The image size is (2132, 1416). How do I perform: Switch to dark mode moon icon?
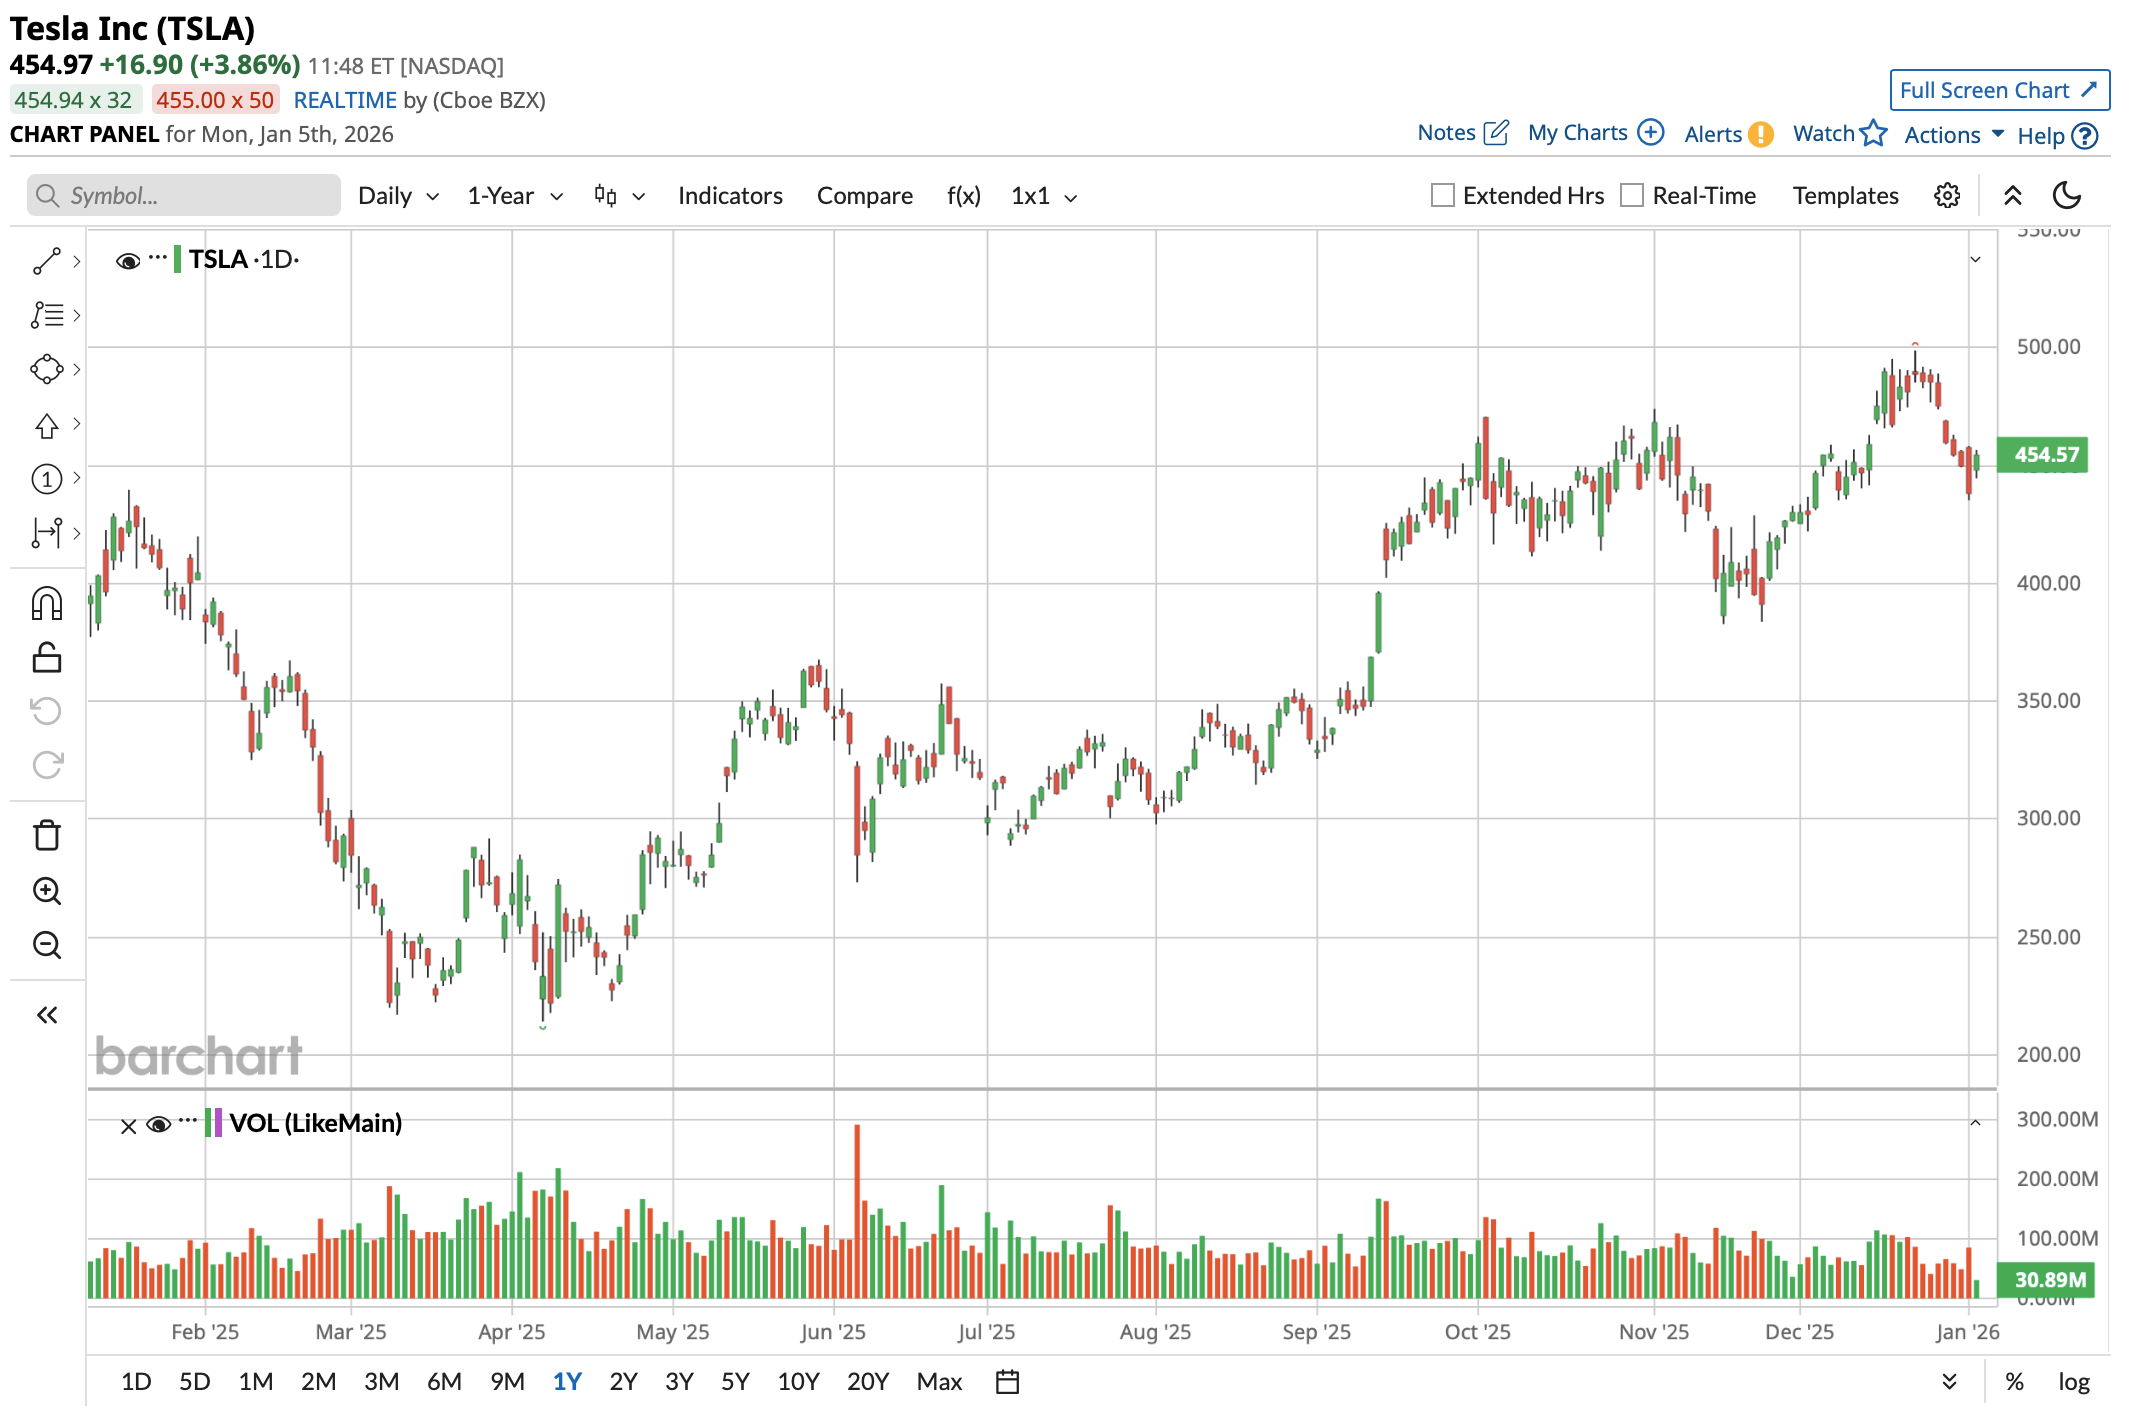pos(2066,196)
